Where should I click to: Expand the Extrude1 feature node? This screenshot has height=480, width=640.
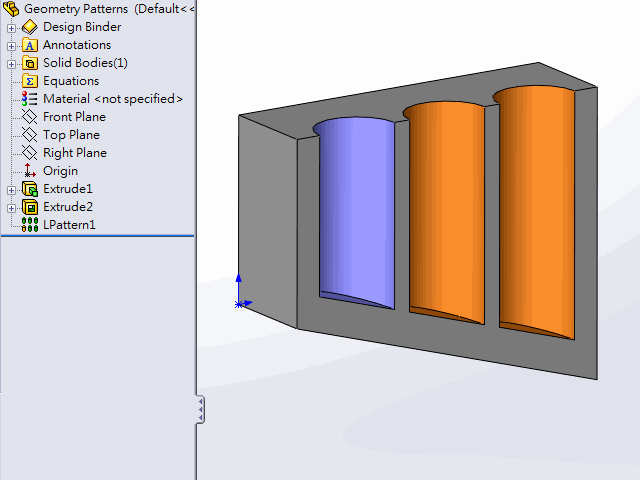pyautogui.click(x=11, y=190)
